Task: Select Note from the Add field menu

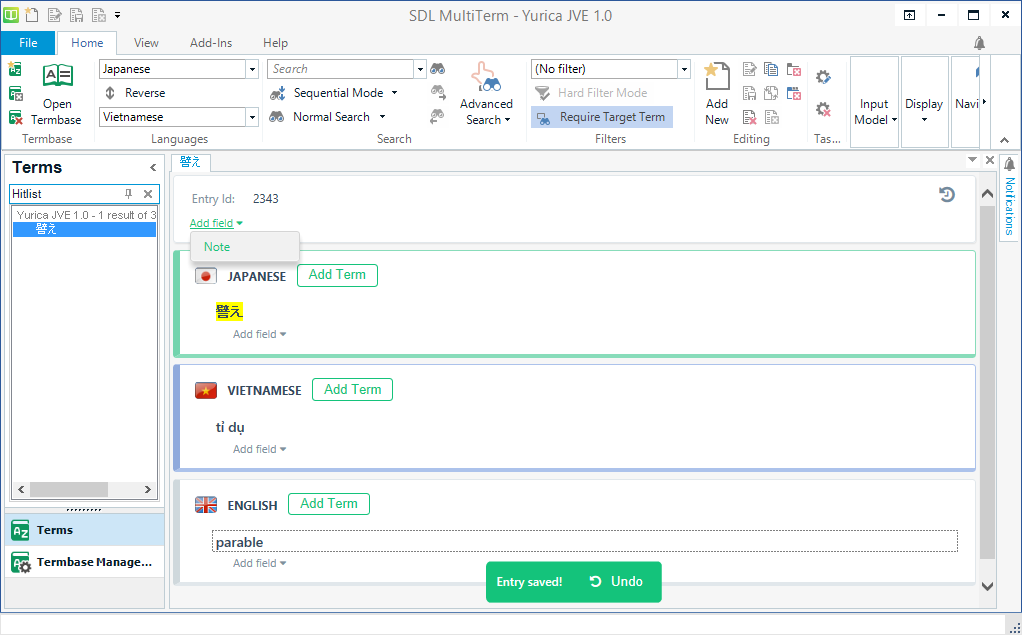Action: [x=244, y=247]
